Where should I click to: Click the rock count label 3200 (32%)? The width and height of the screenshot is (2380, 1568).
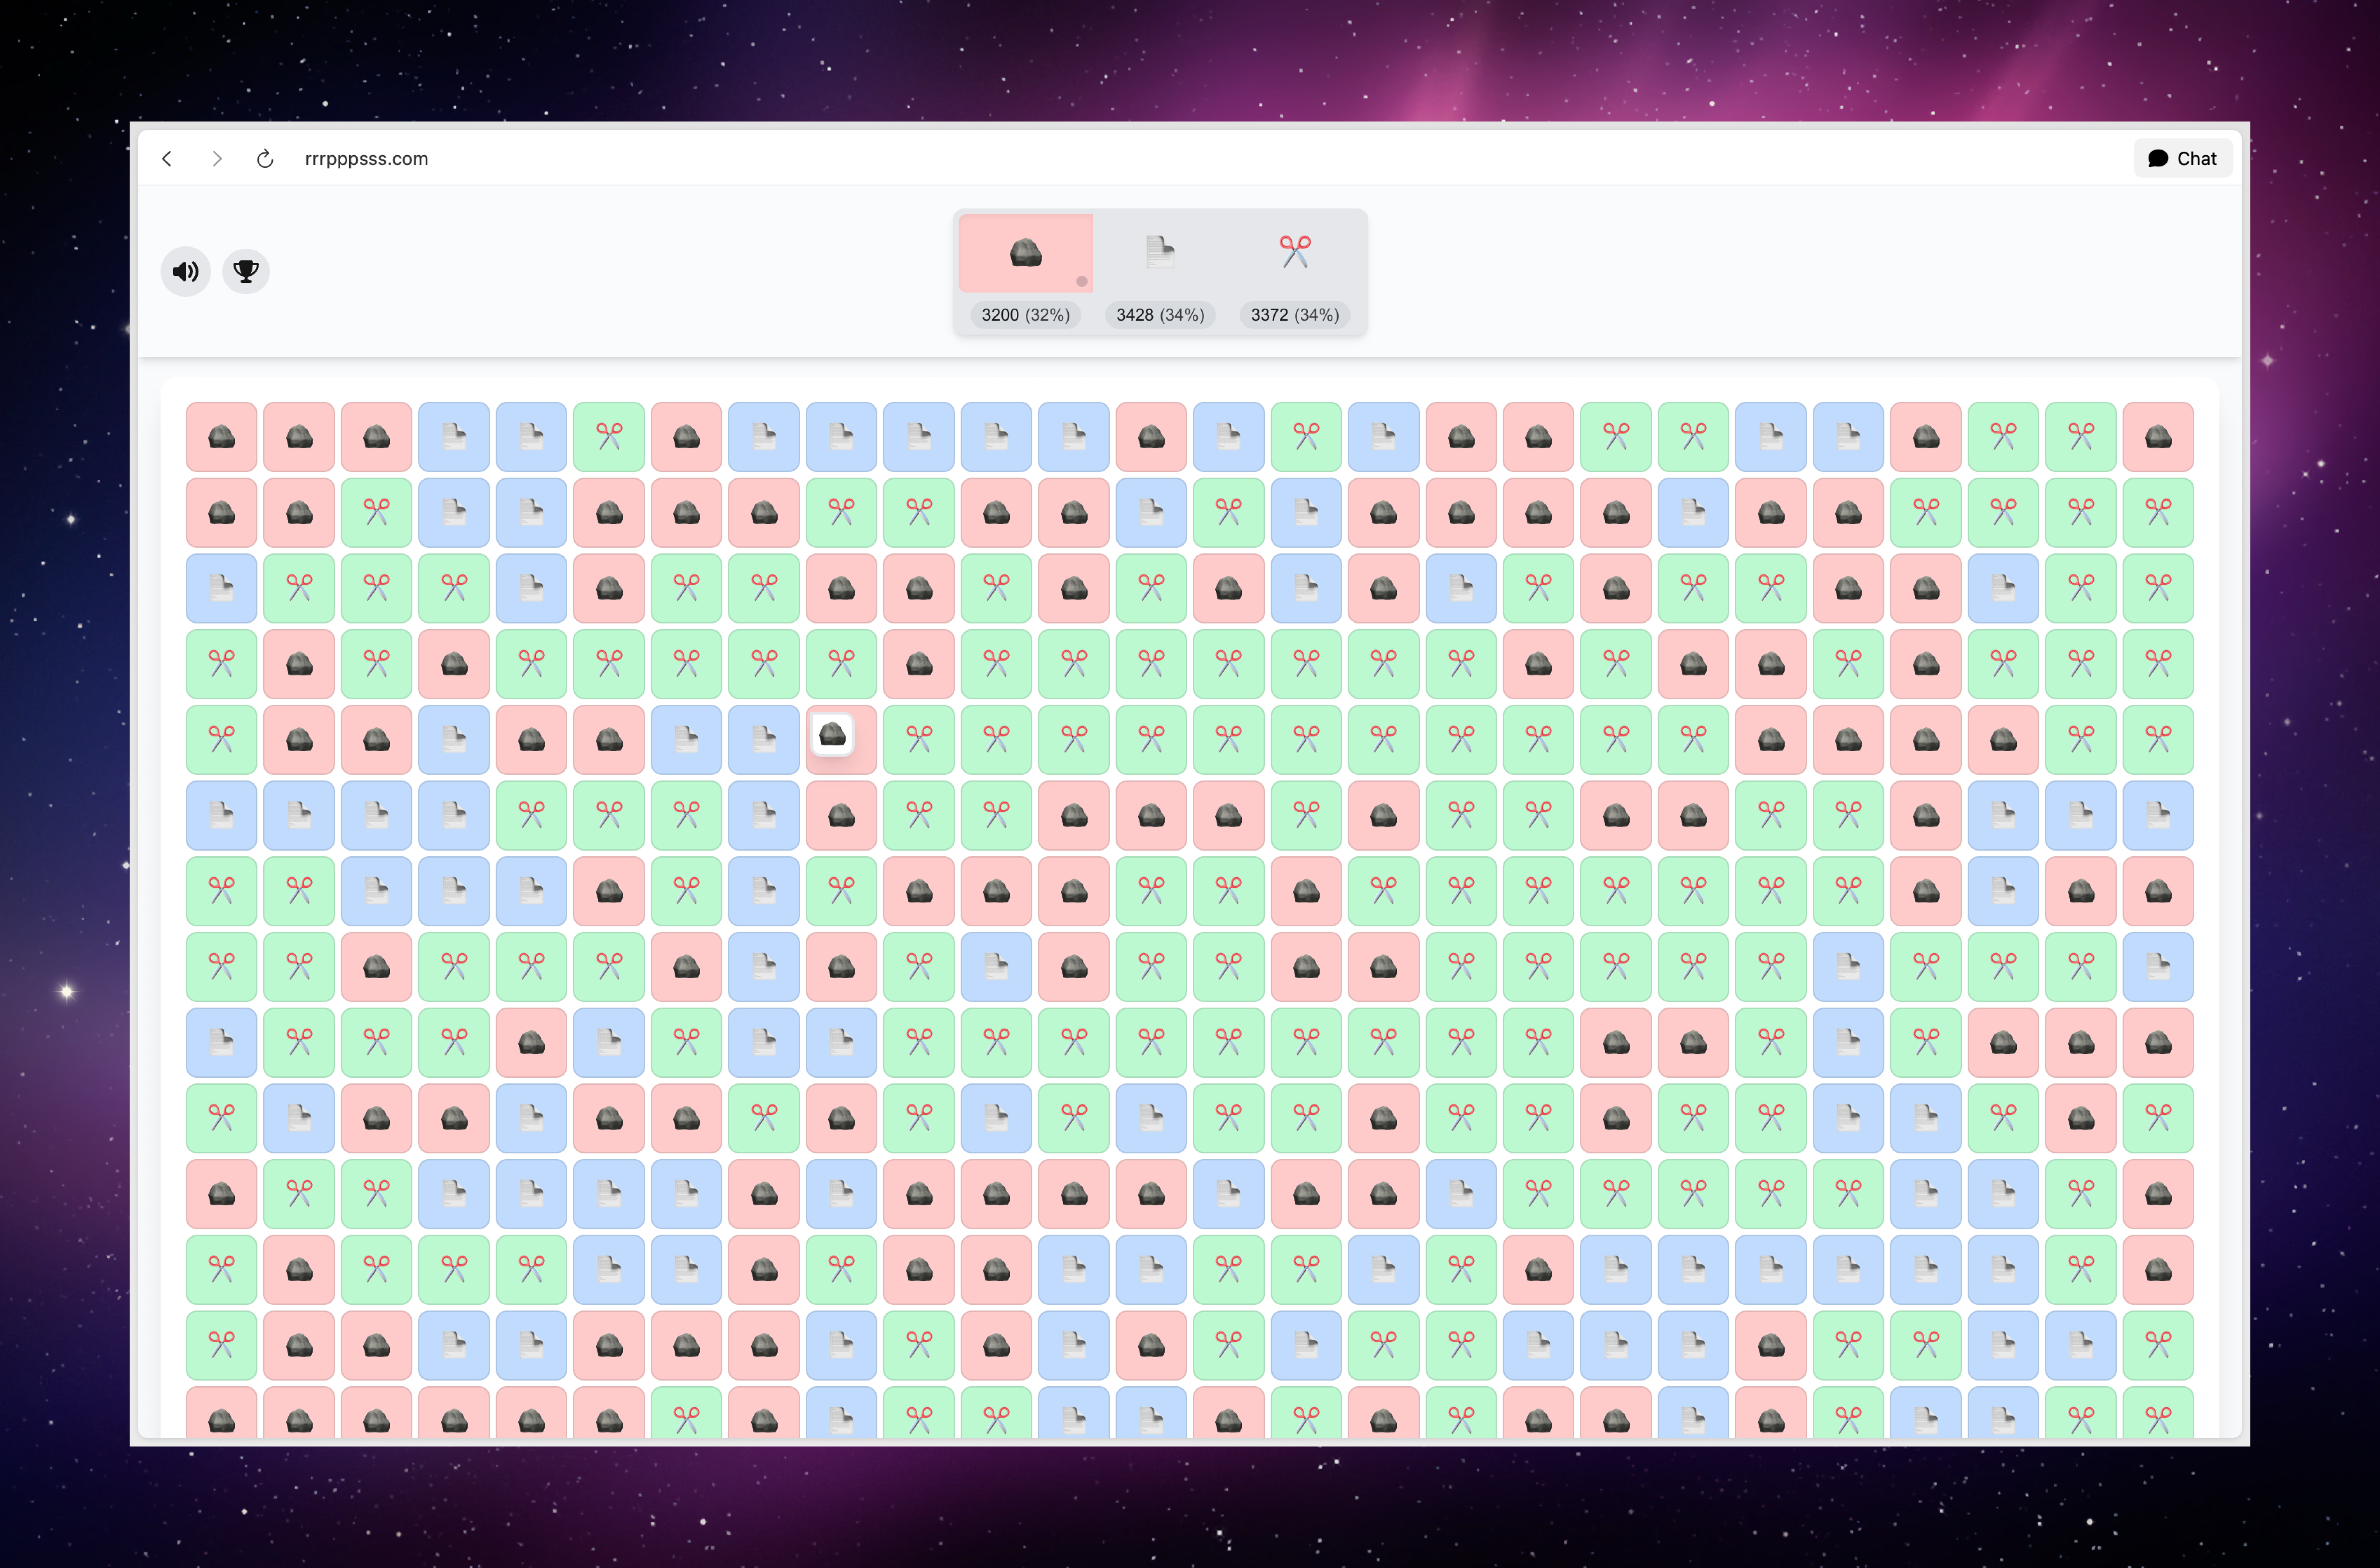(x=1024, y=314)
